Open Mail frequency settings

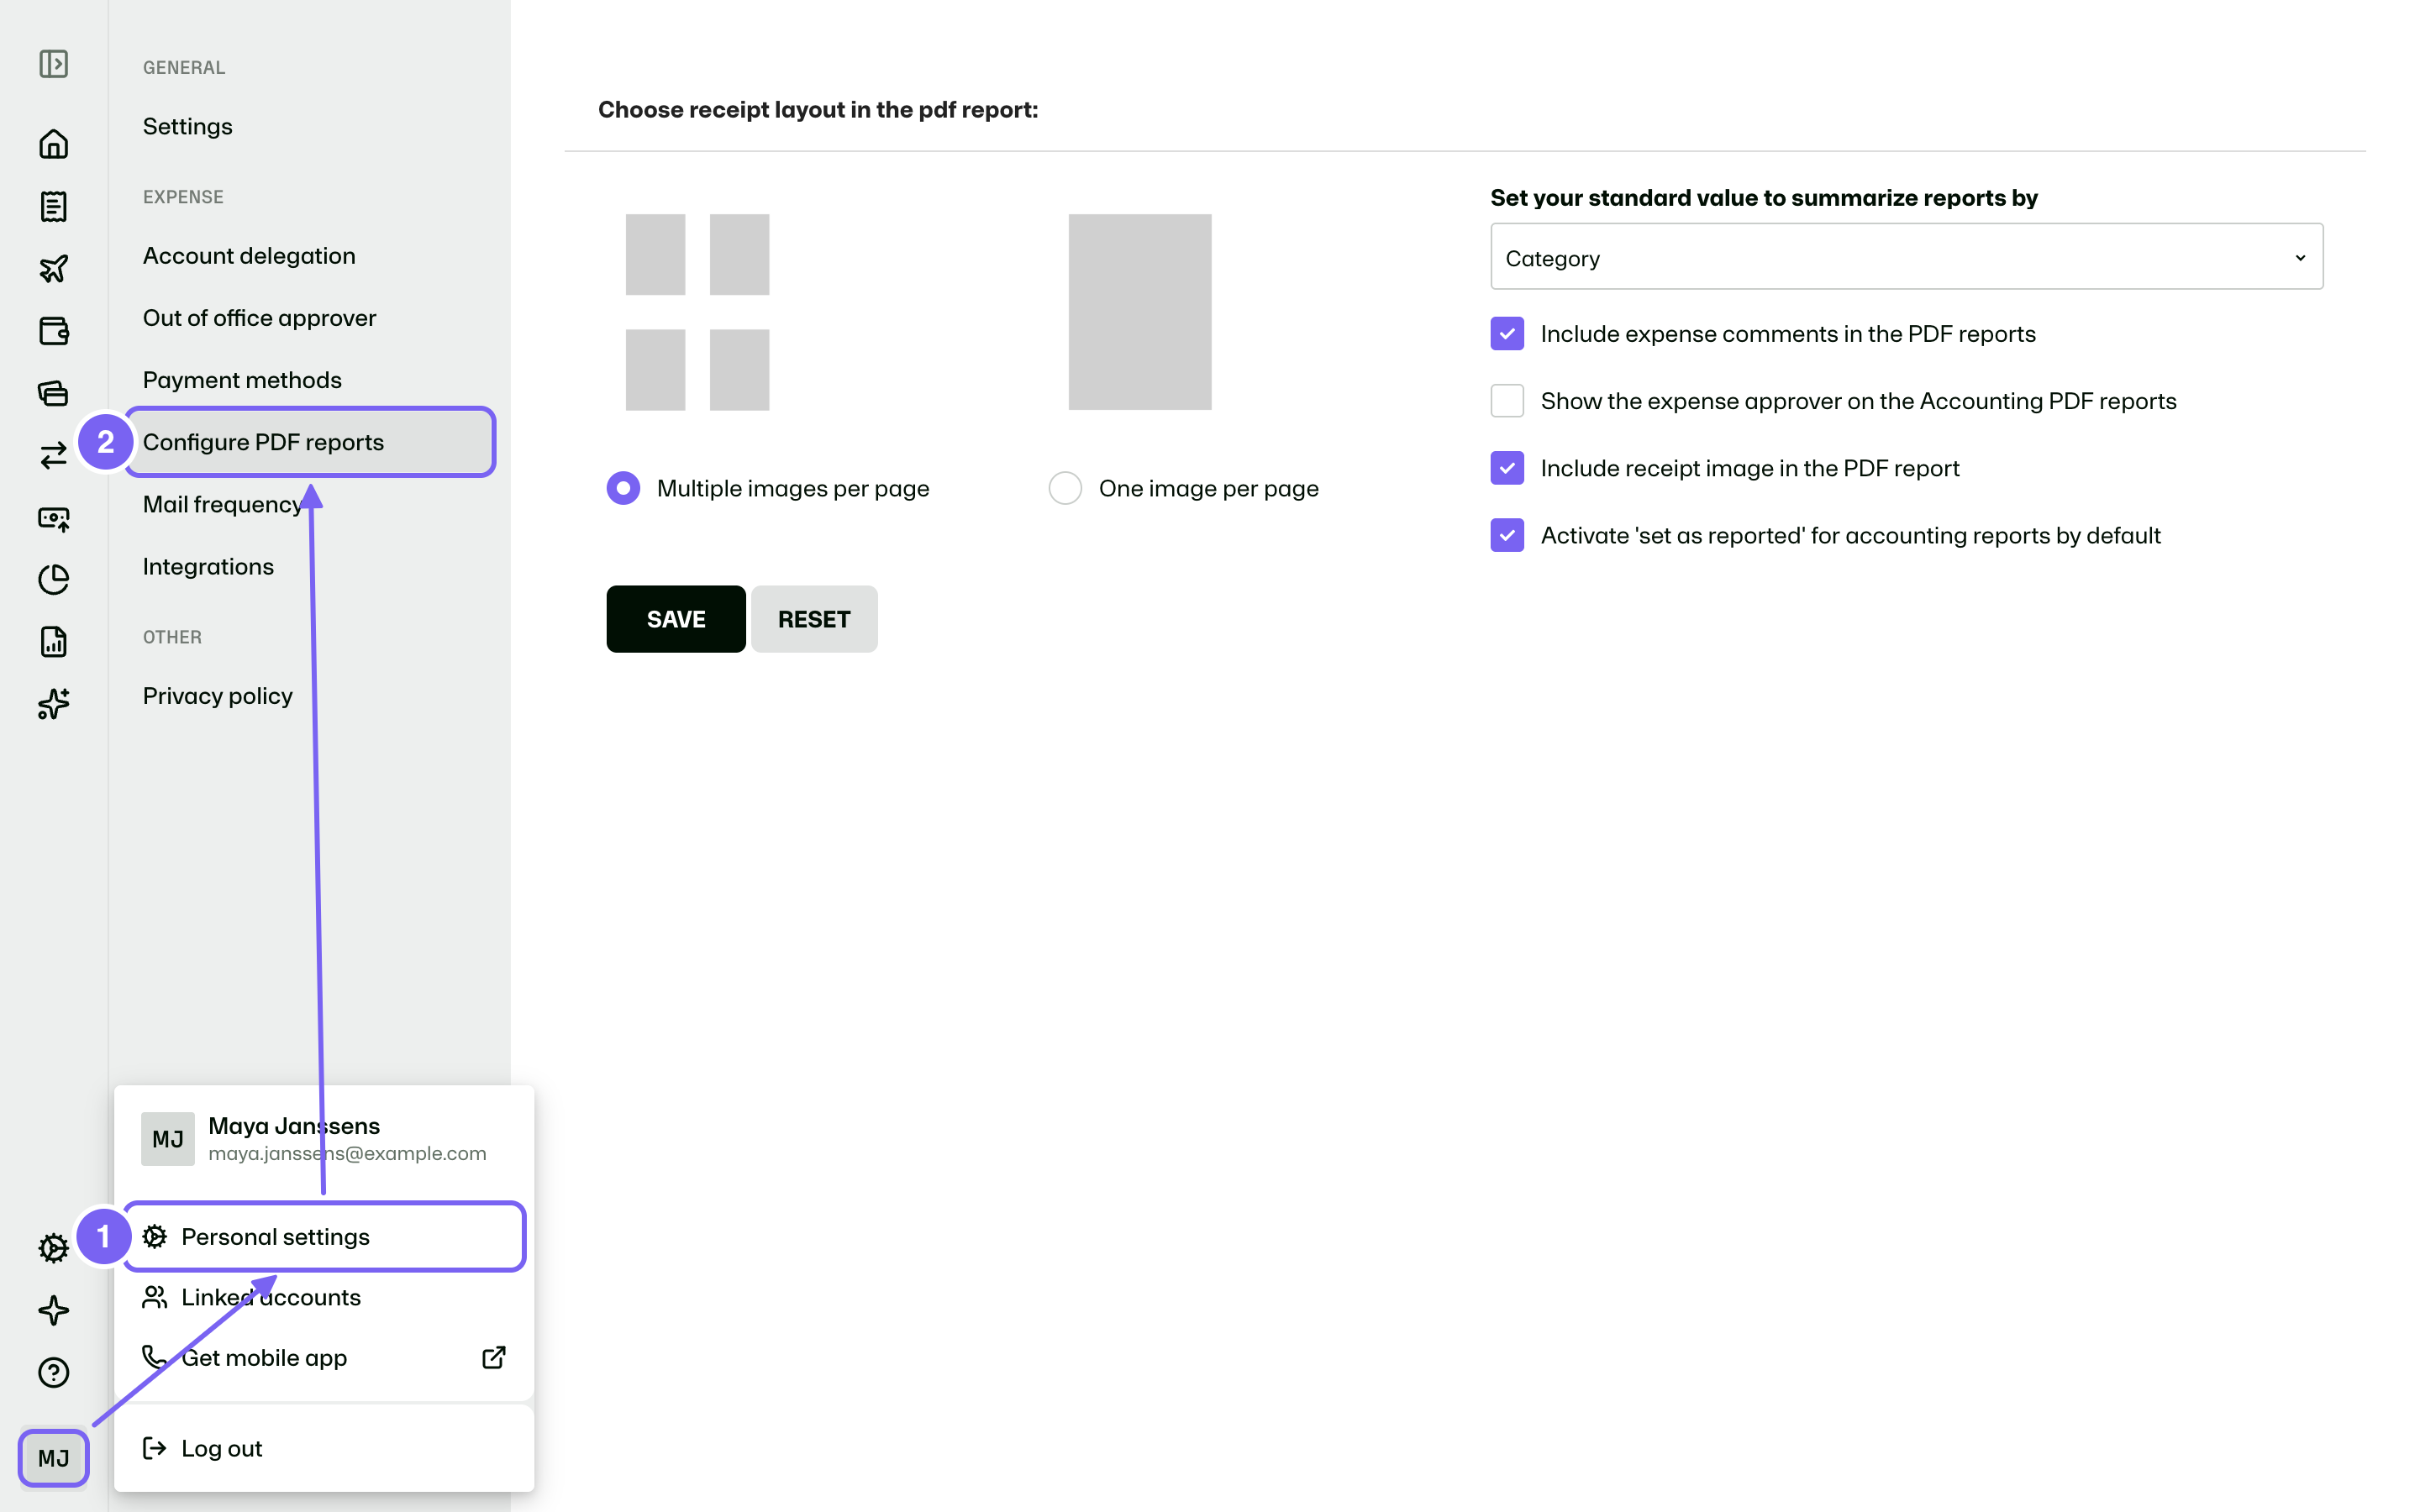click(221, 504)
